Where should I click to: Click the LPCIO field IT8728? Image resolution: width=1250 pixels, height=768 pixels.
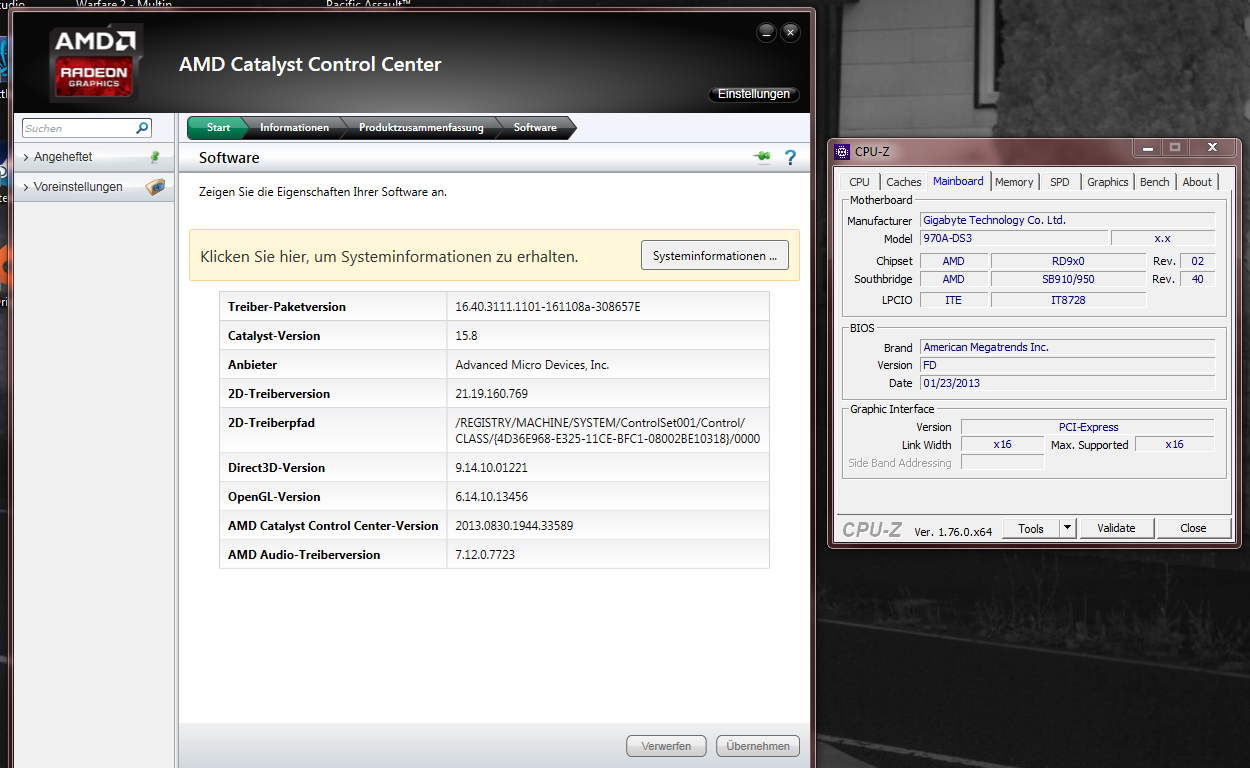coord(1068,299)
